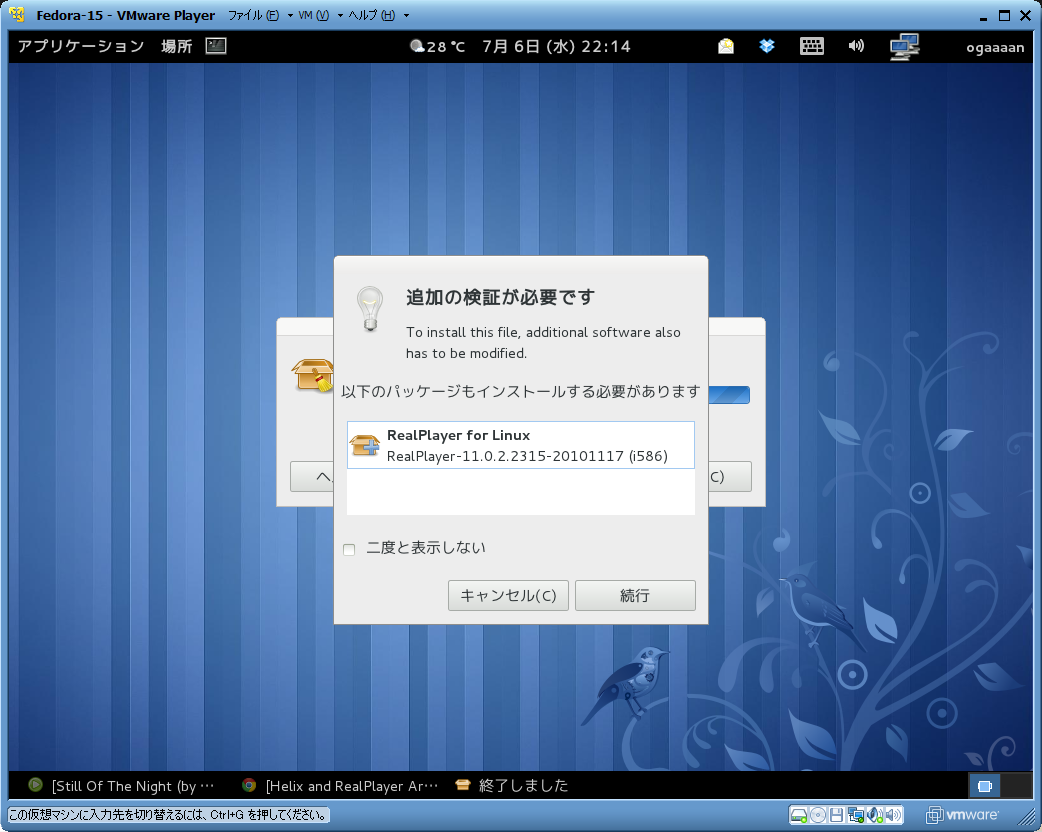Image resolution: width=1042 pixels, height=832 pixels.
Task: Open the ogaaaan user menu
Action: pos(995,47)
